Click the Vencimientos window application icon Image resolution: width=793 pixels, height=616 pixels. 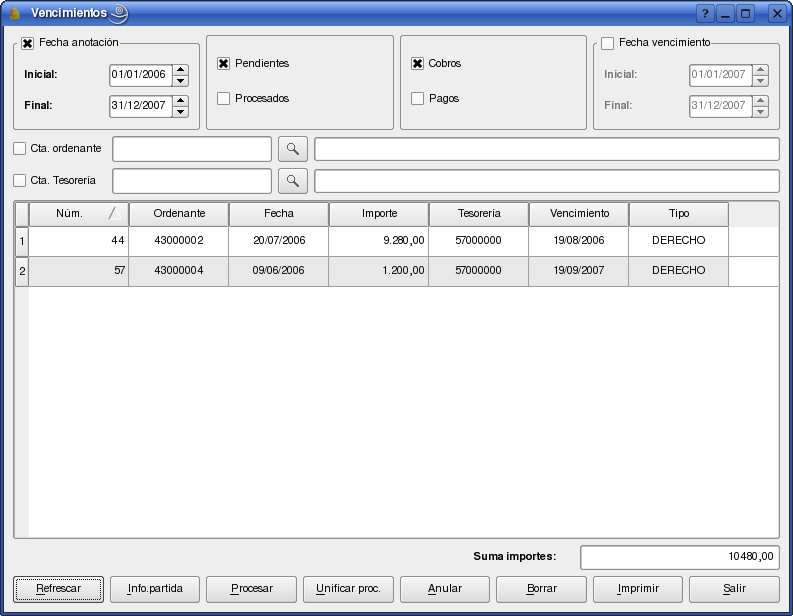pos(14,13)
